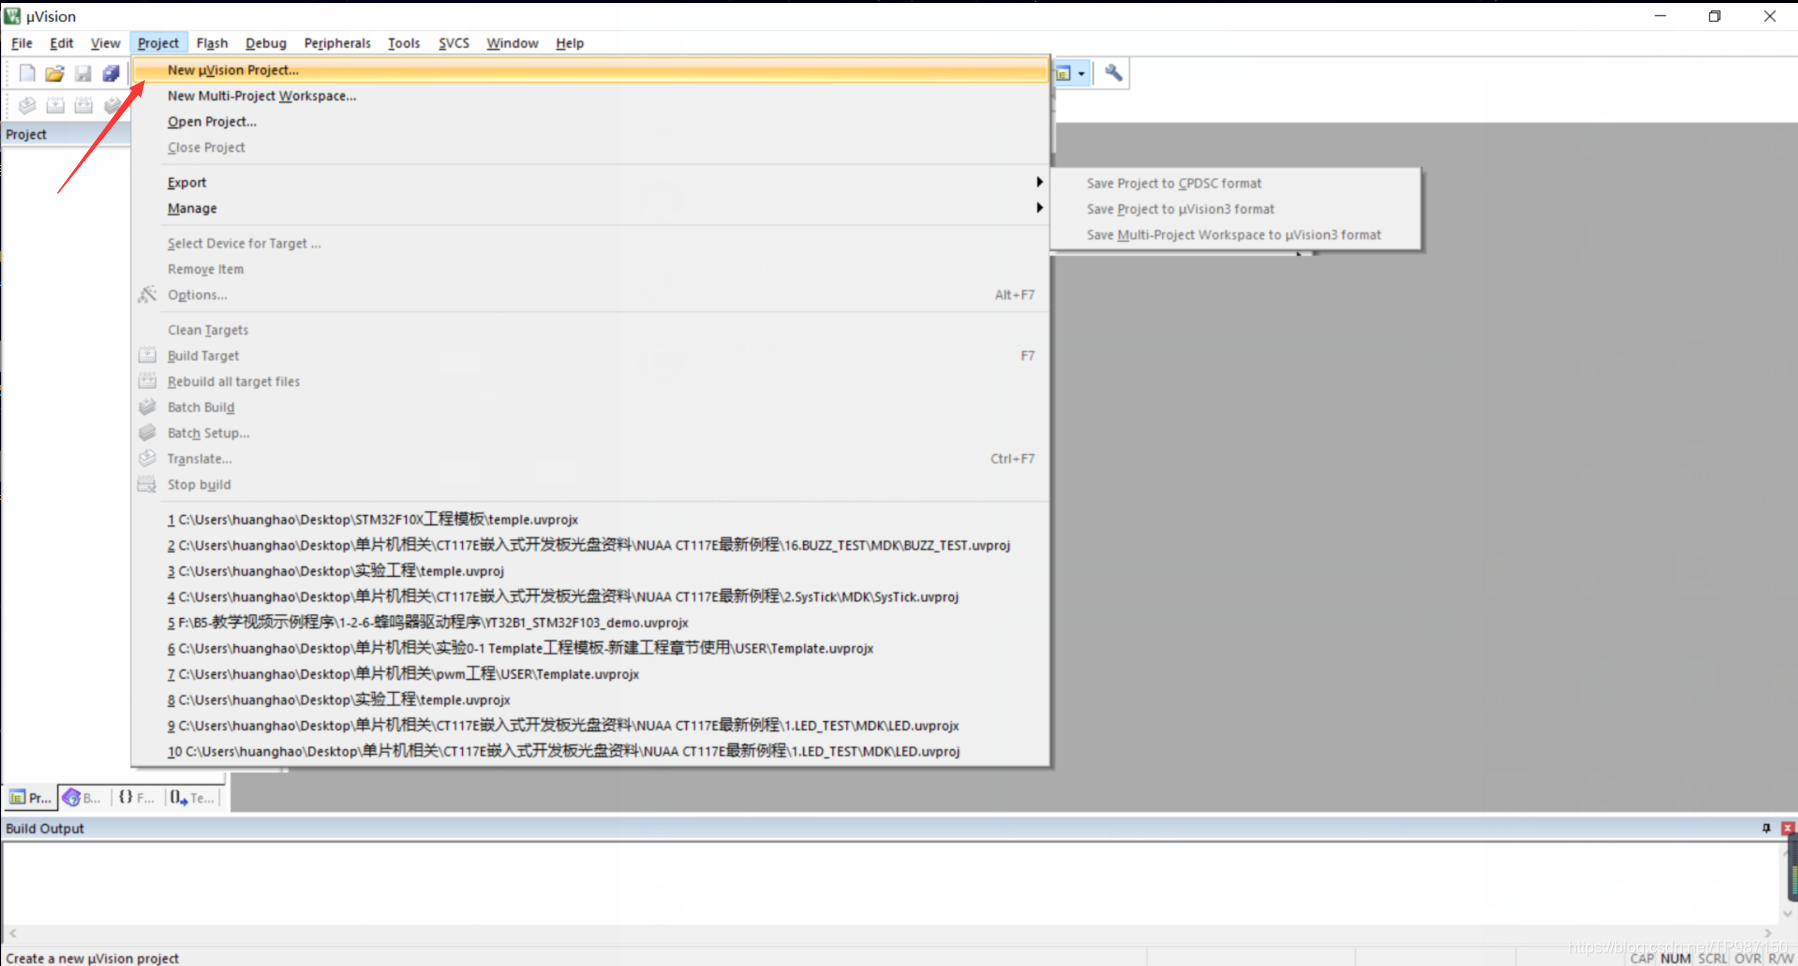Click the Build Target F7 entry
1798x966 pixels.
tap(590, 356)
